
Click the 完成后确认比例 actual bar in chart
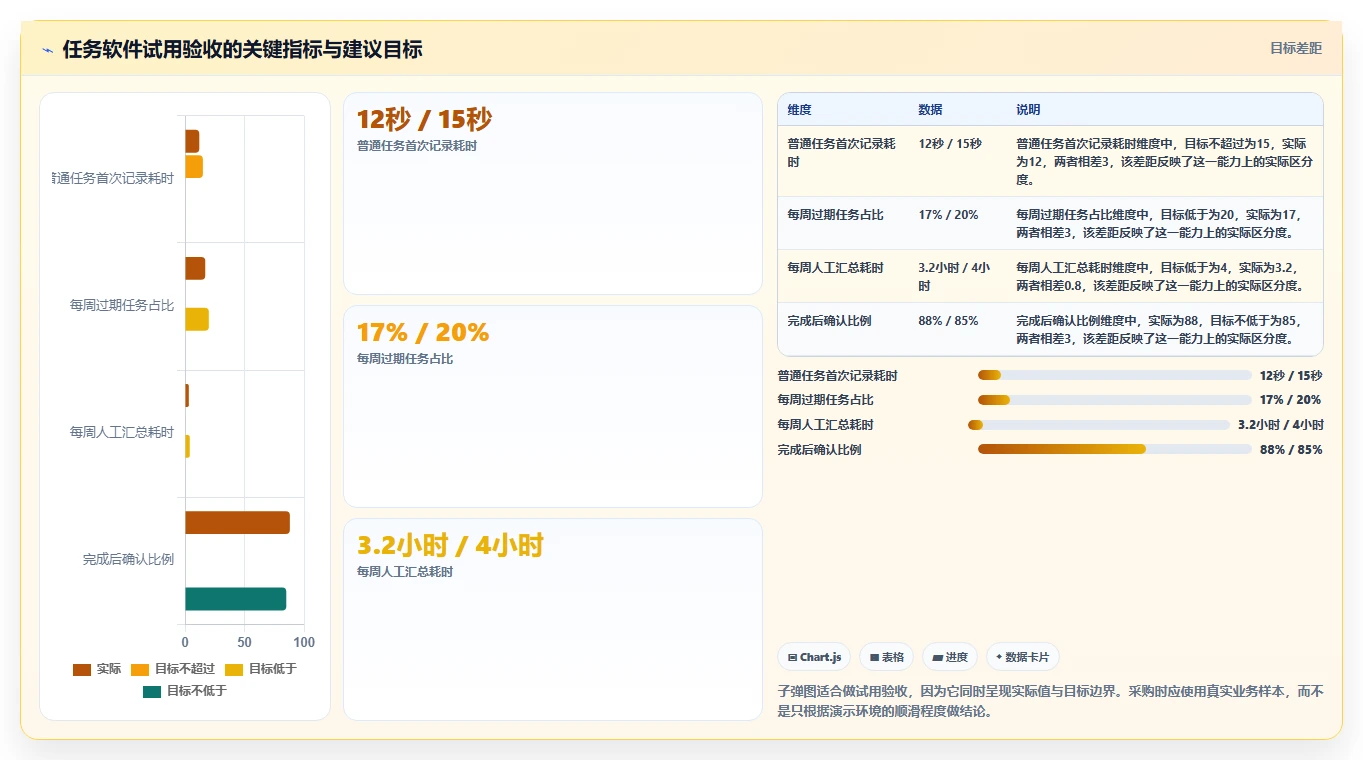tap(237, 523)
